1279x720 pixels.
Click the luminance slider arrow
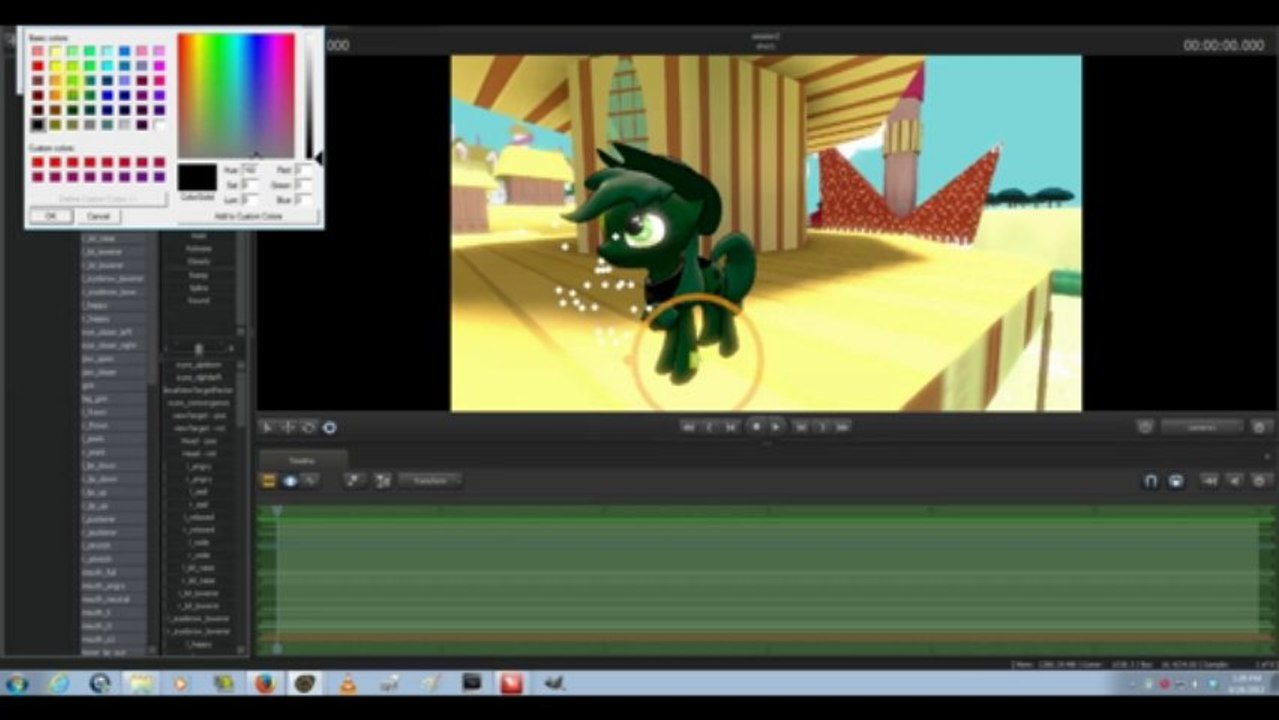(x=319, y=157)
